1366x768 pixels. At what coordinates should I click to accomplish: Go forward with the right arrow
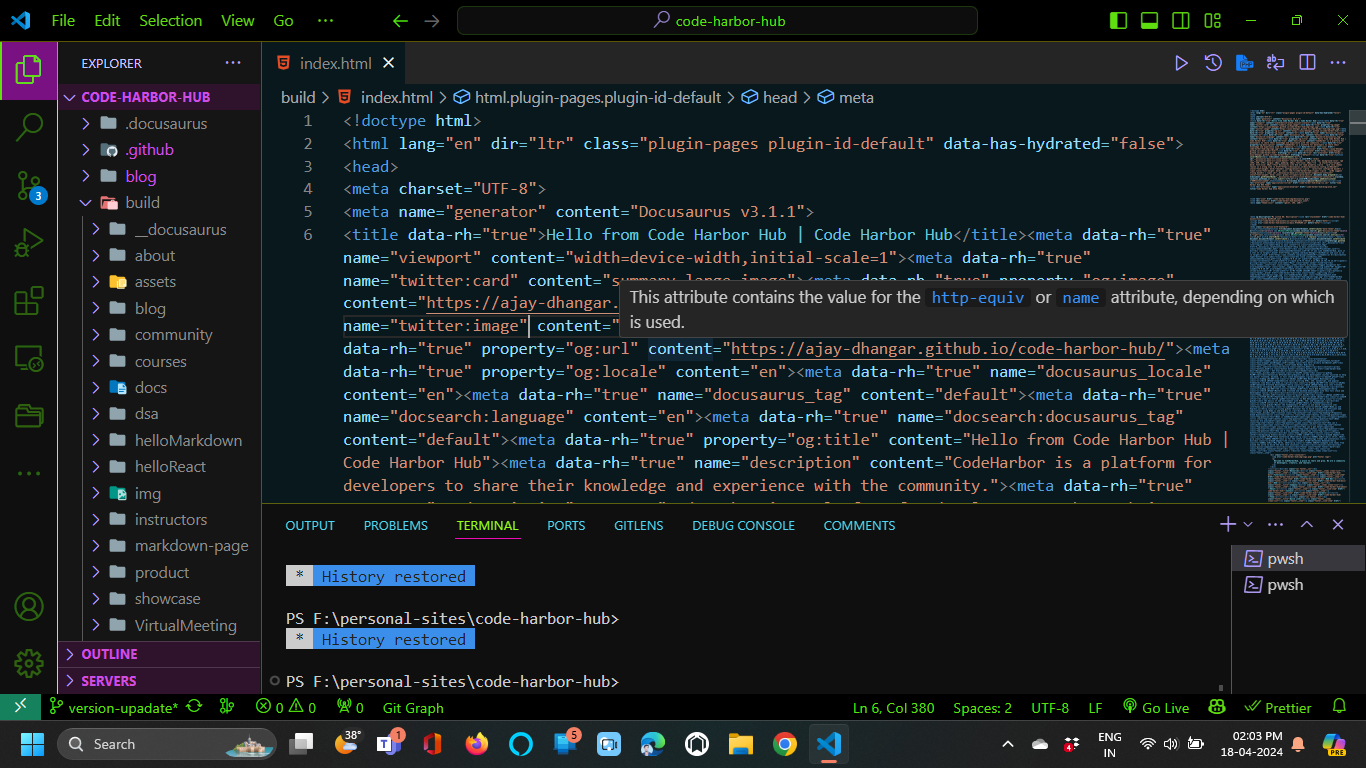pyautogui.click(x=432, y=20)
